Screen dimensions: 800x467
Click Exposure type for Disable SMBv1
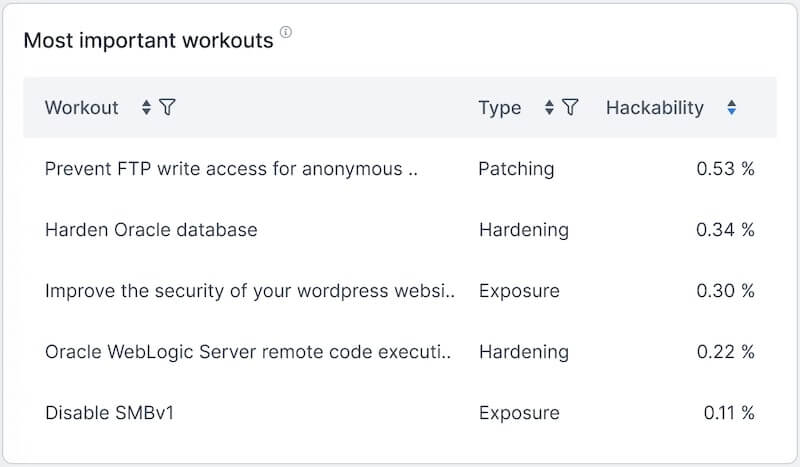point(518,413)
